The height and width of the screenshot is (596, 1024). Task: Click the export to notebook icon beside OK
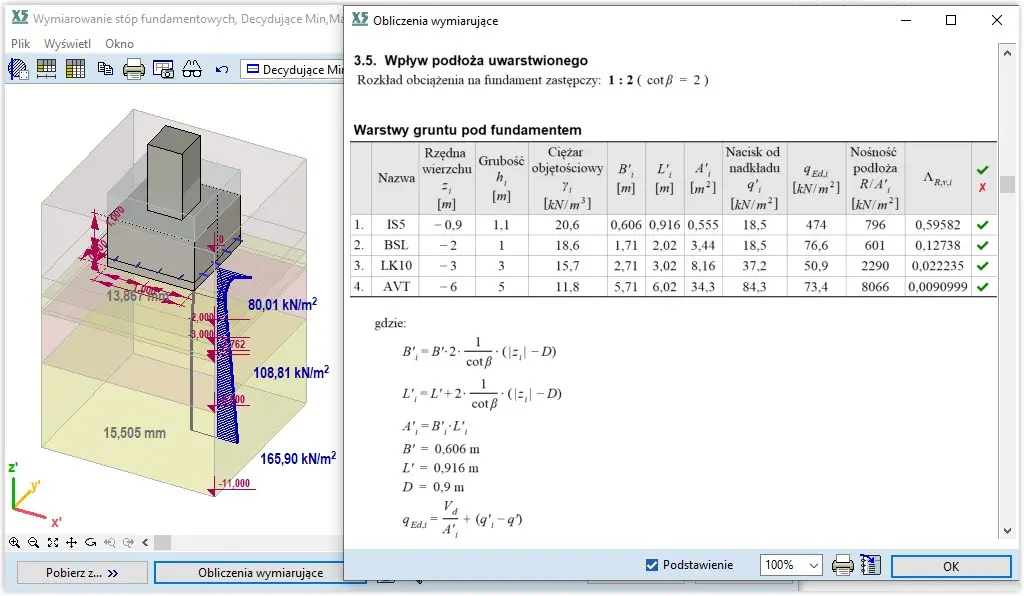click(870, 565)
